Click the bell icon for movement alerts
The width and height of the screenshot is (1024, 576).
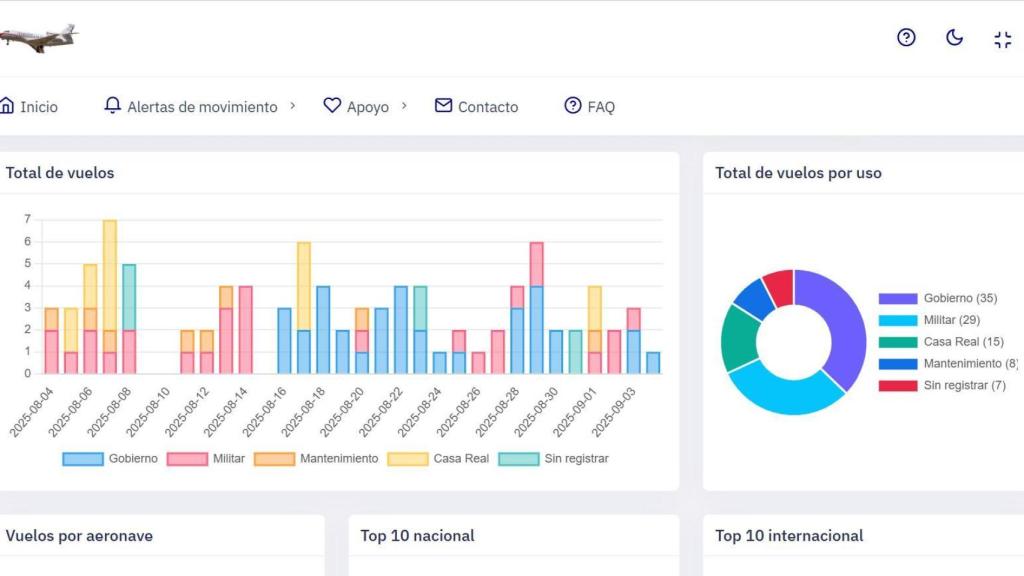tap(113, 106)
